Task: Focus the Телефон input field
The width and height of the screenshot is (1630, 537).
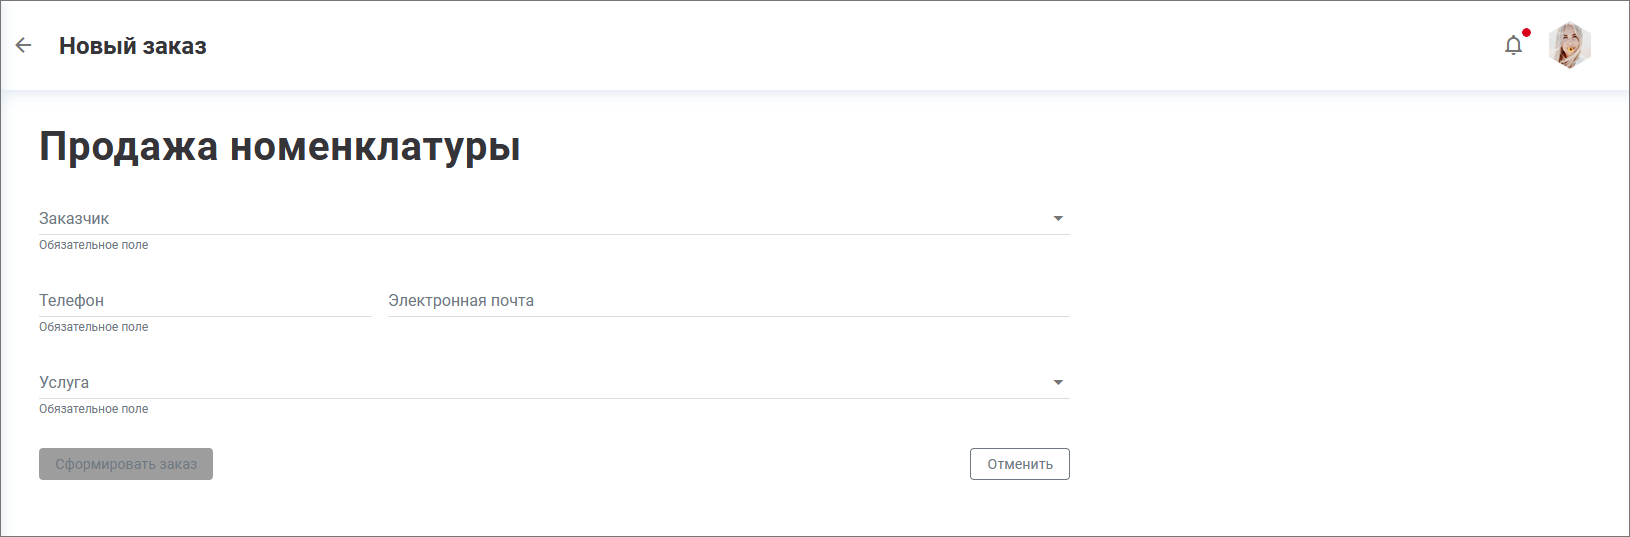Action: pos(205,300)
